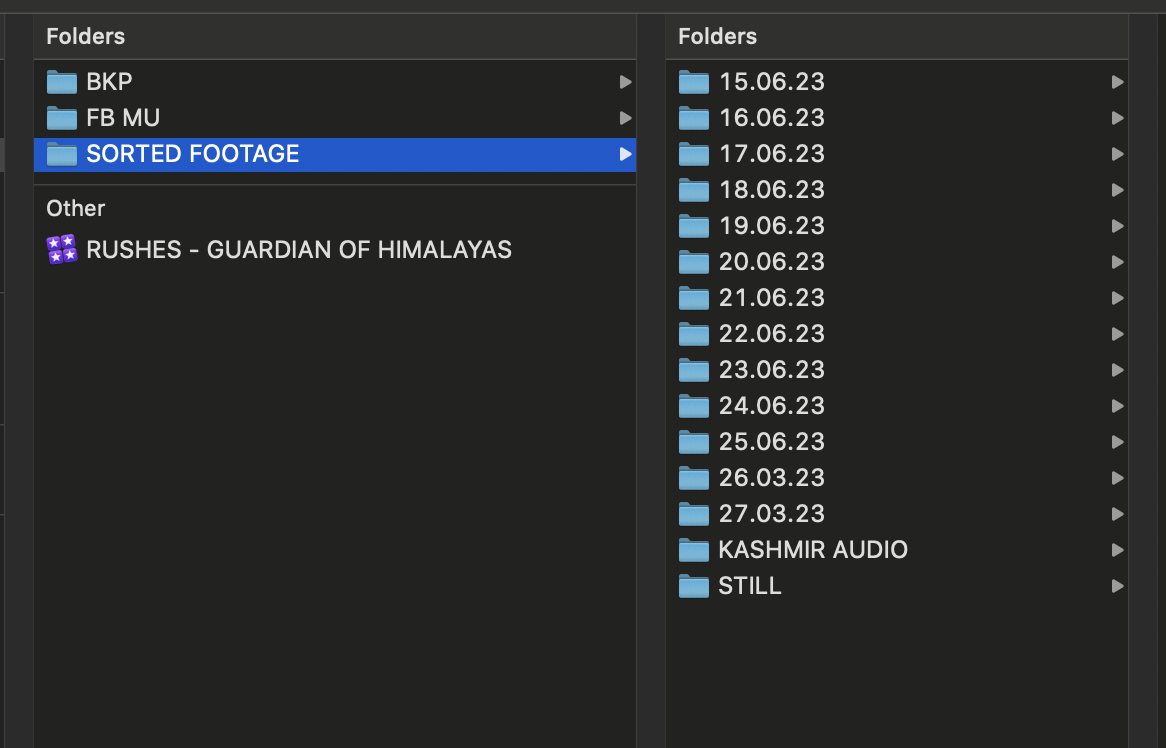Screen dimensions: 1166x748
Task: Select the 19.06.23 folder entry
Action: 771,226
